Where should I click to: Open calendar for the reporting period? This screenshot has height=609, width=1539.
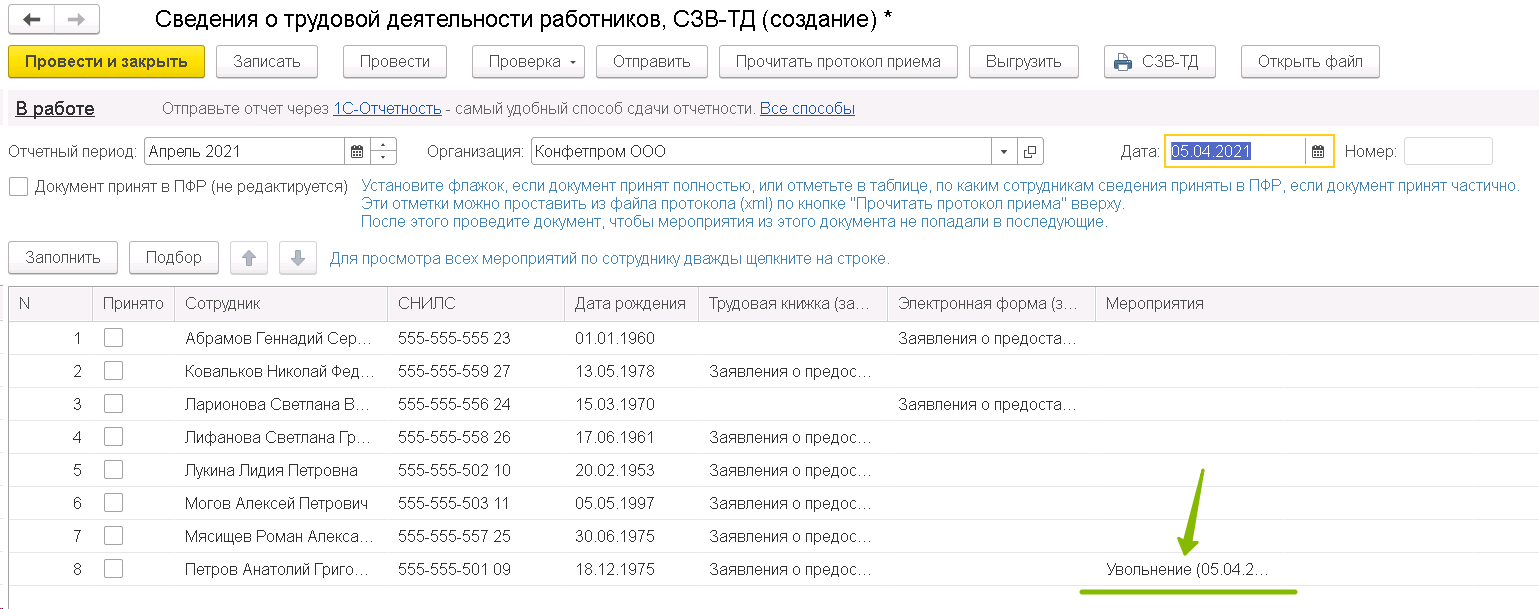[357, 152]
